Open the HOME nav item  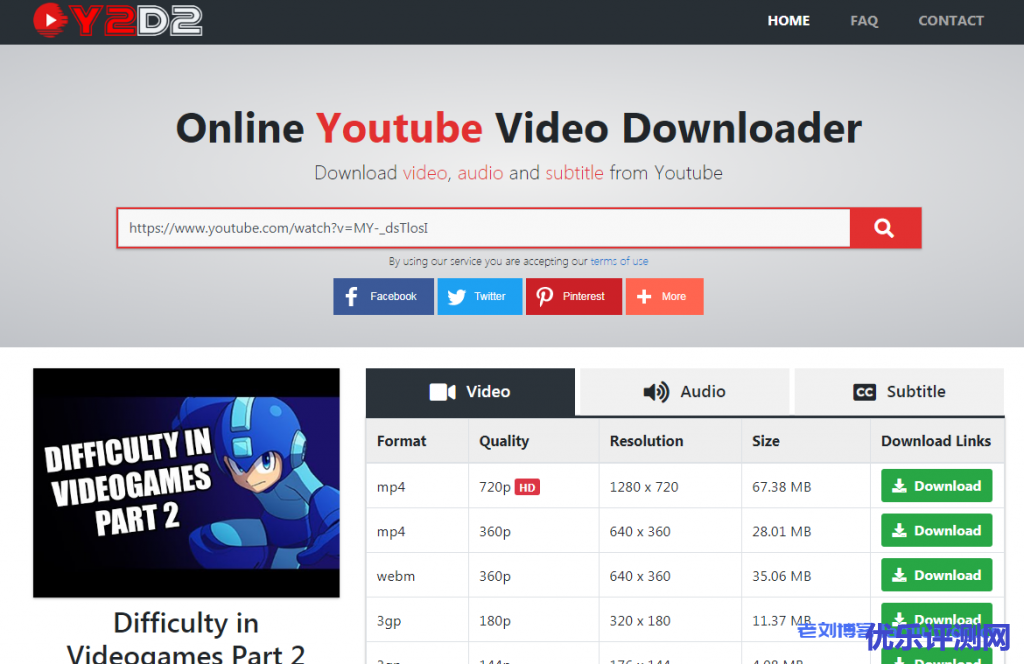click(788, 21)
